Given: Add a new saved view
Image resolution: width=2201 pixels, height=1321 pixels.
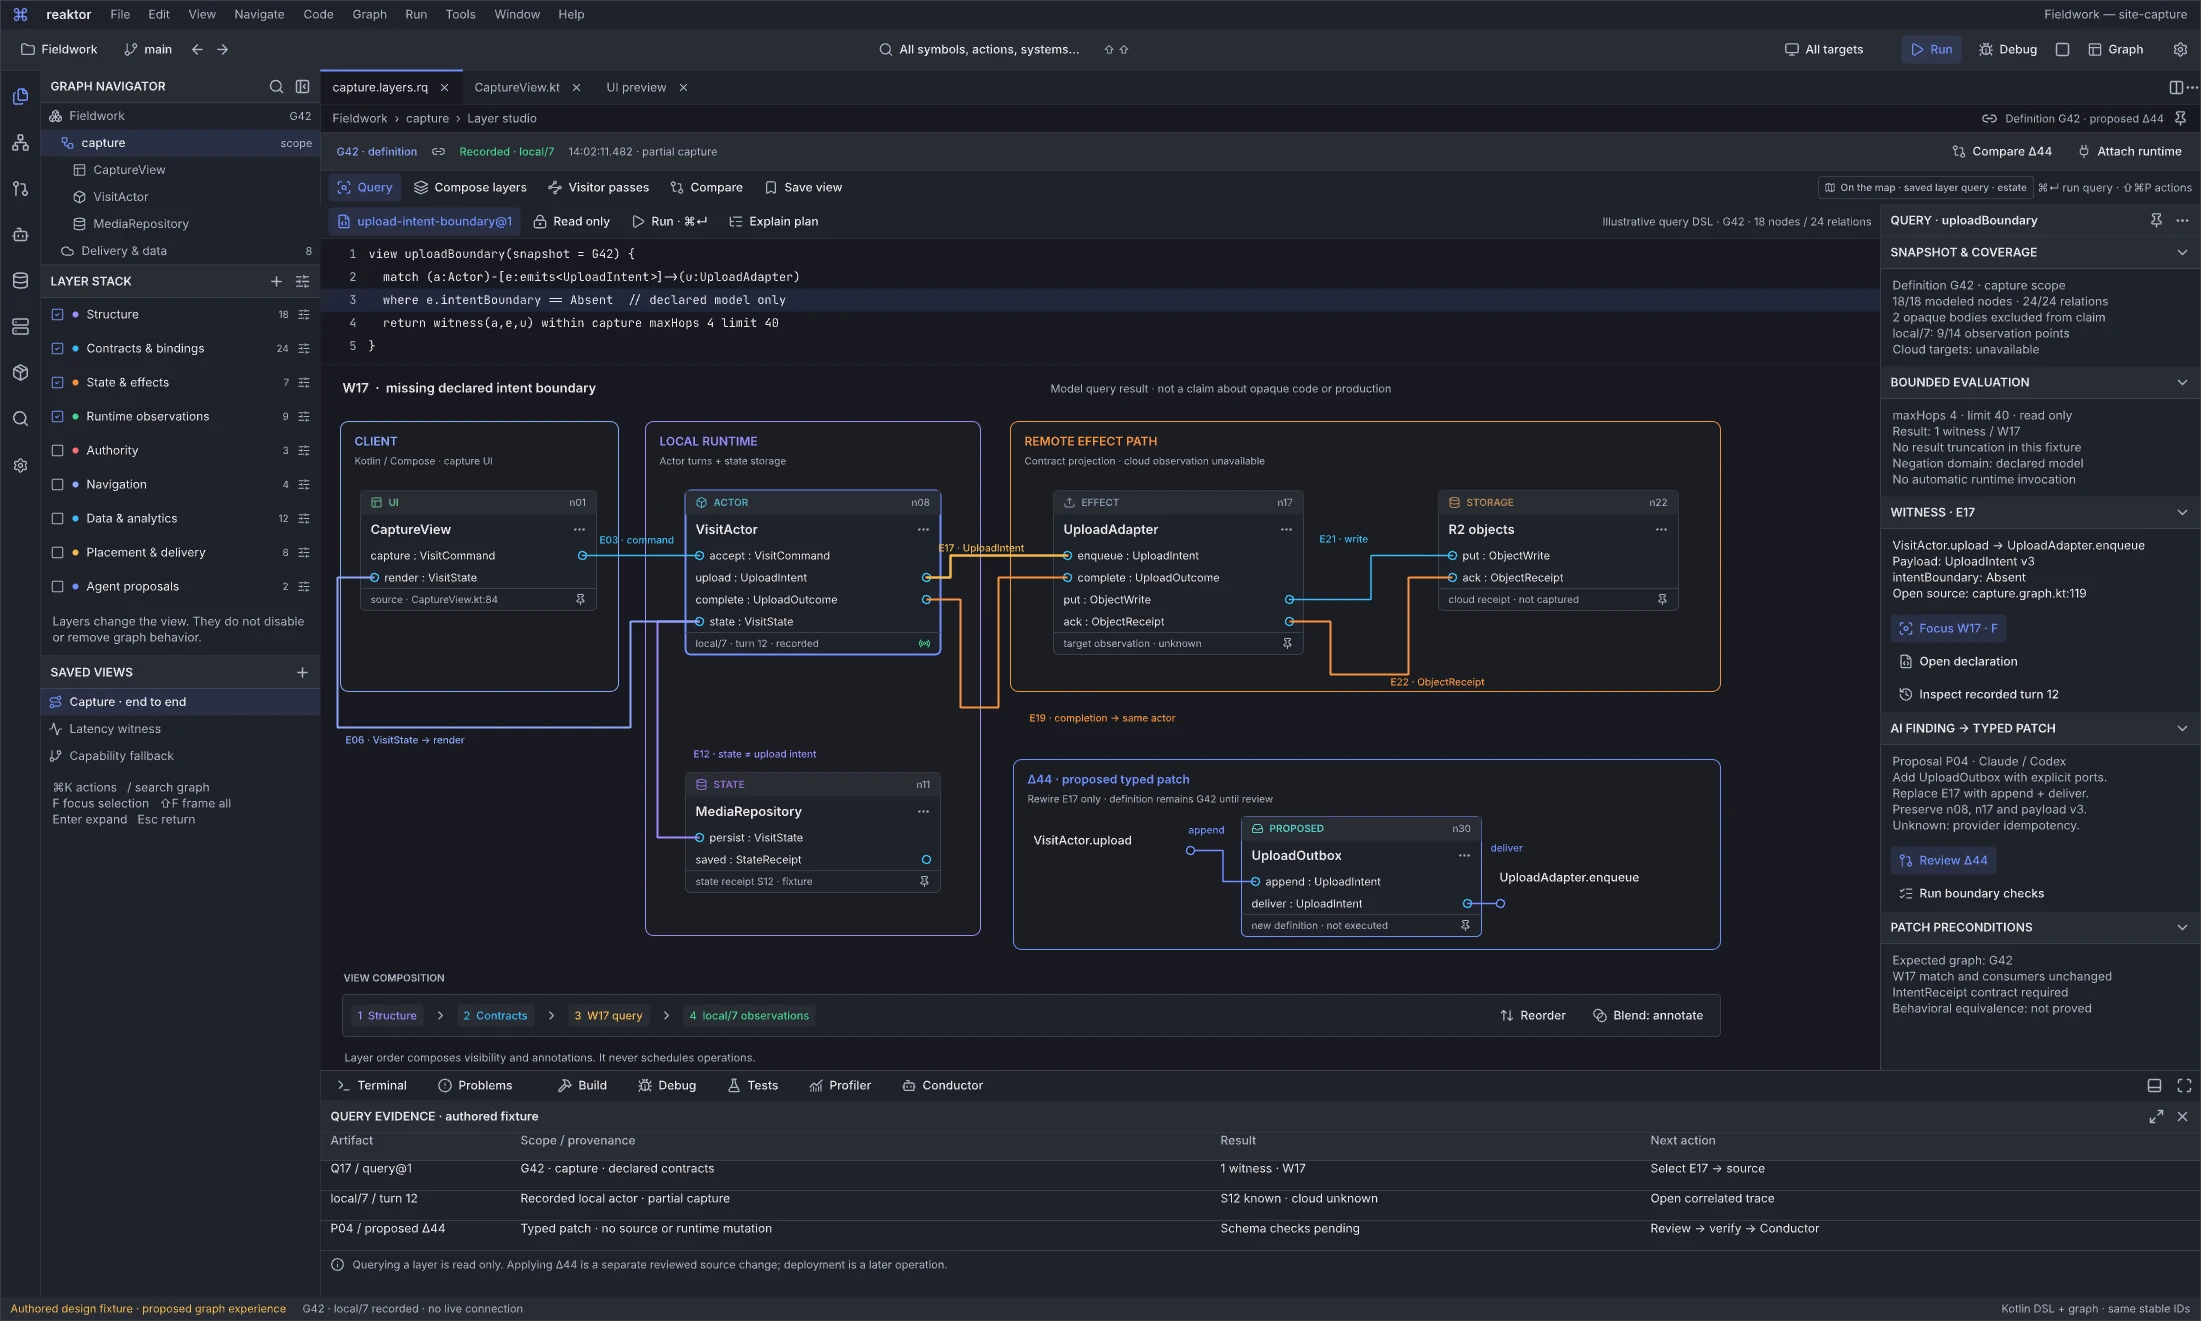Looking at the screenshot, I should click(x=302, y=672).
